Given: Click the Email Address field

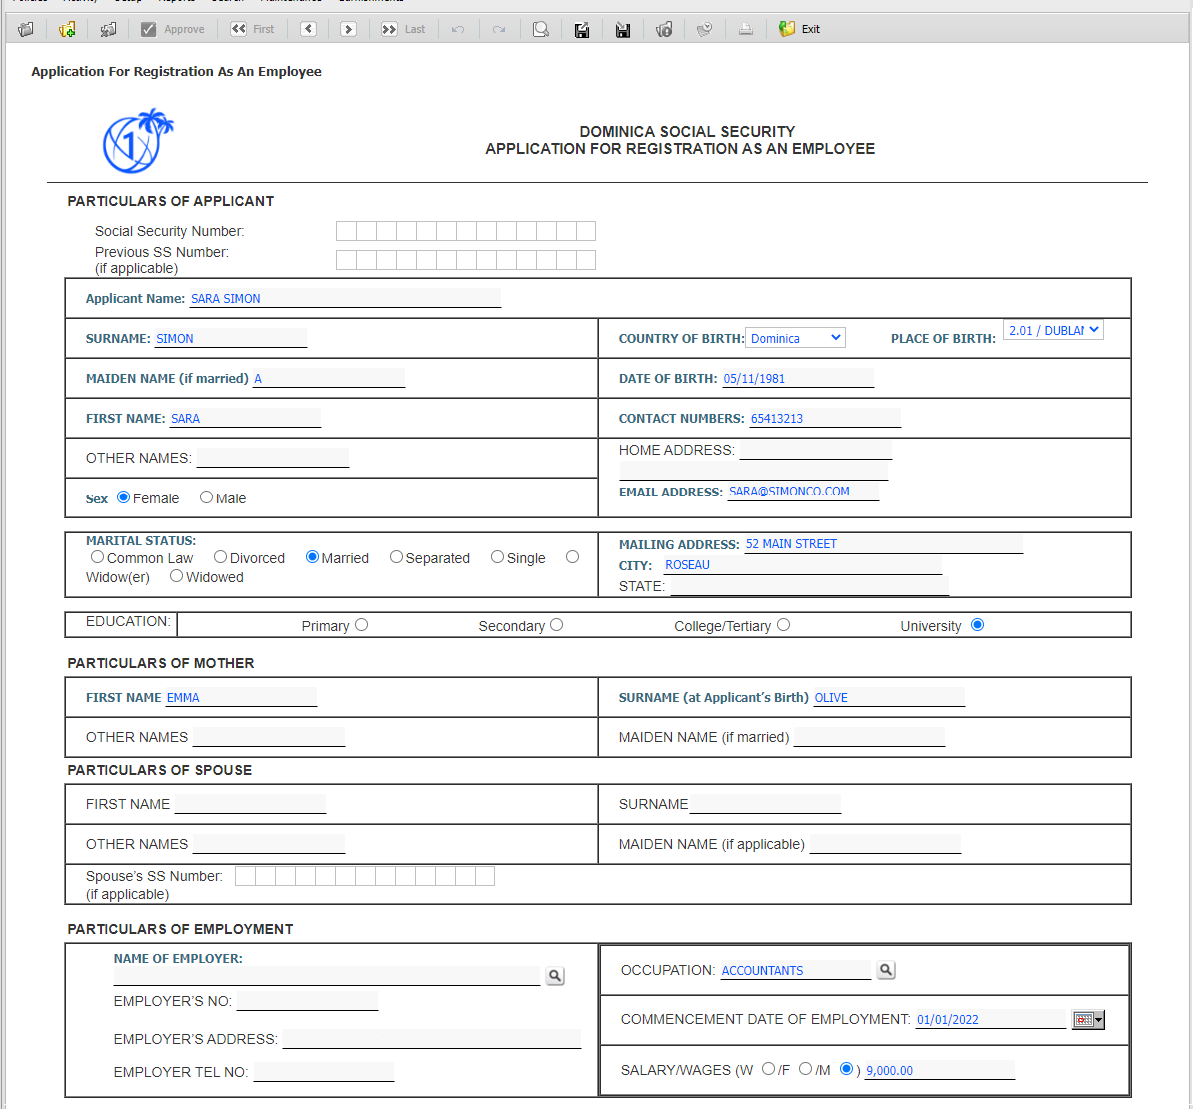Looking at the screenshot, I should pyautogui.click(x=803, y=491).
